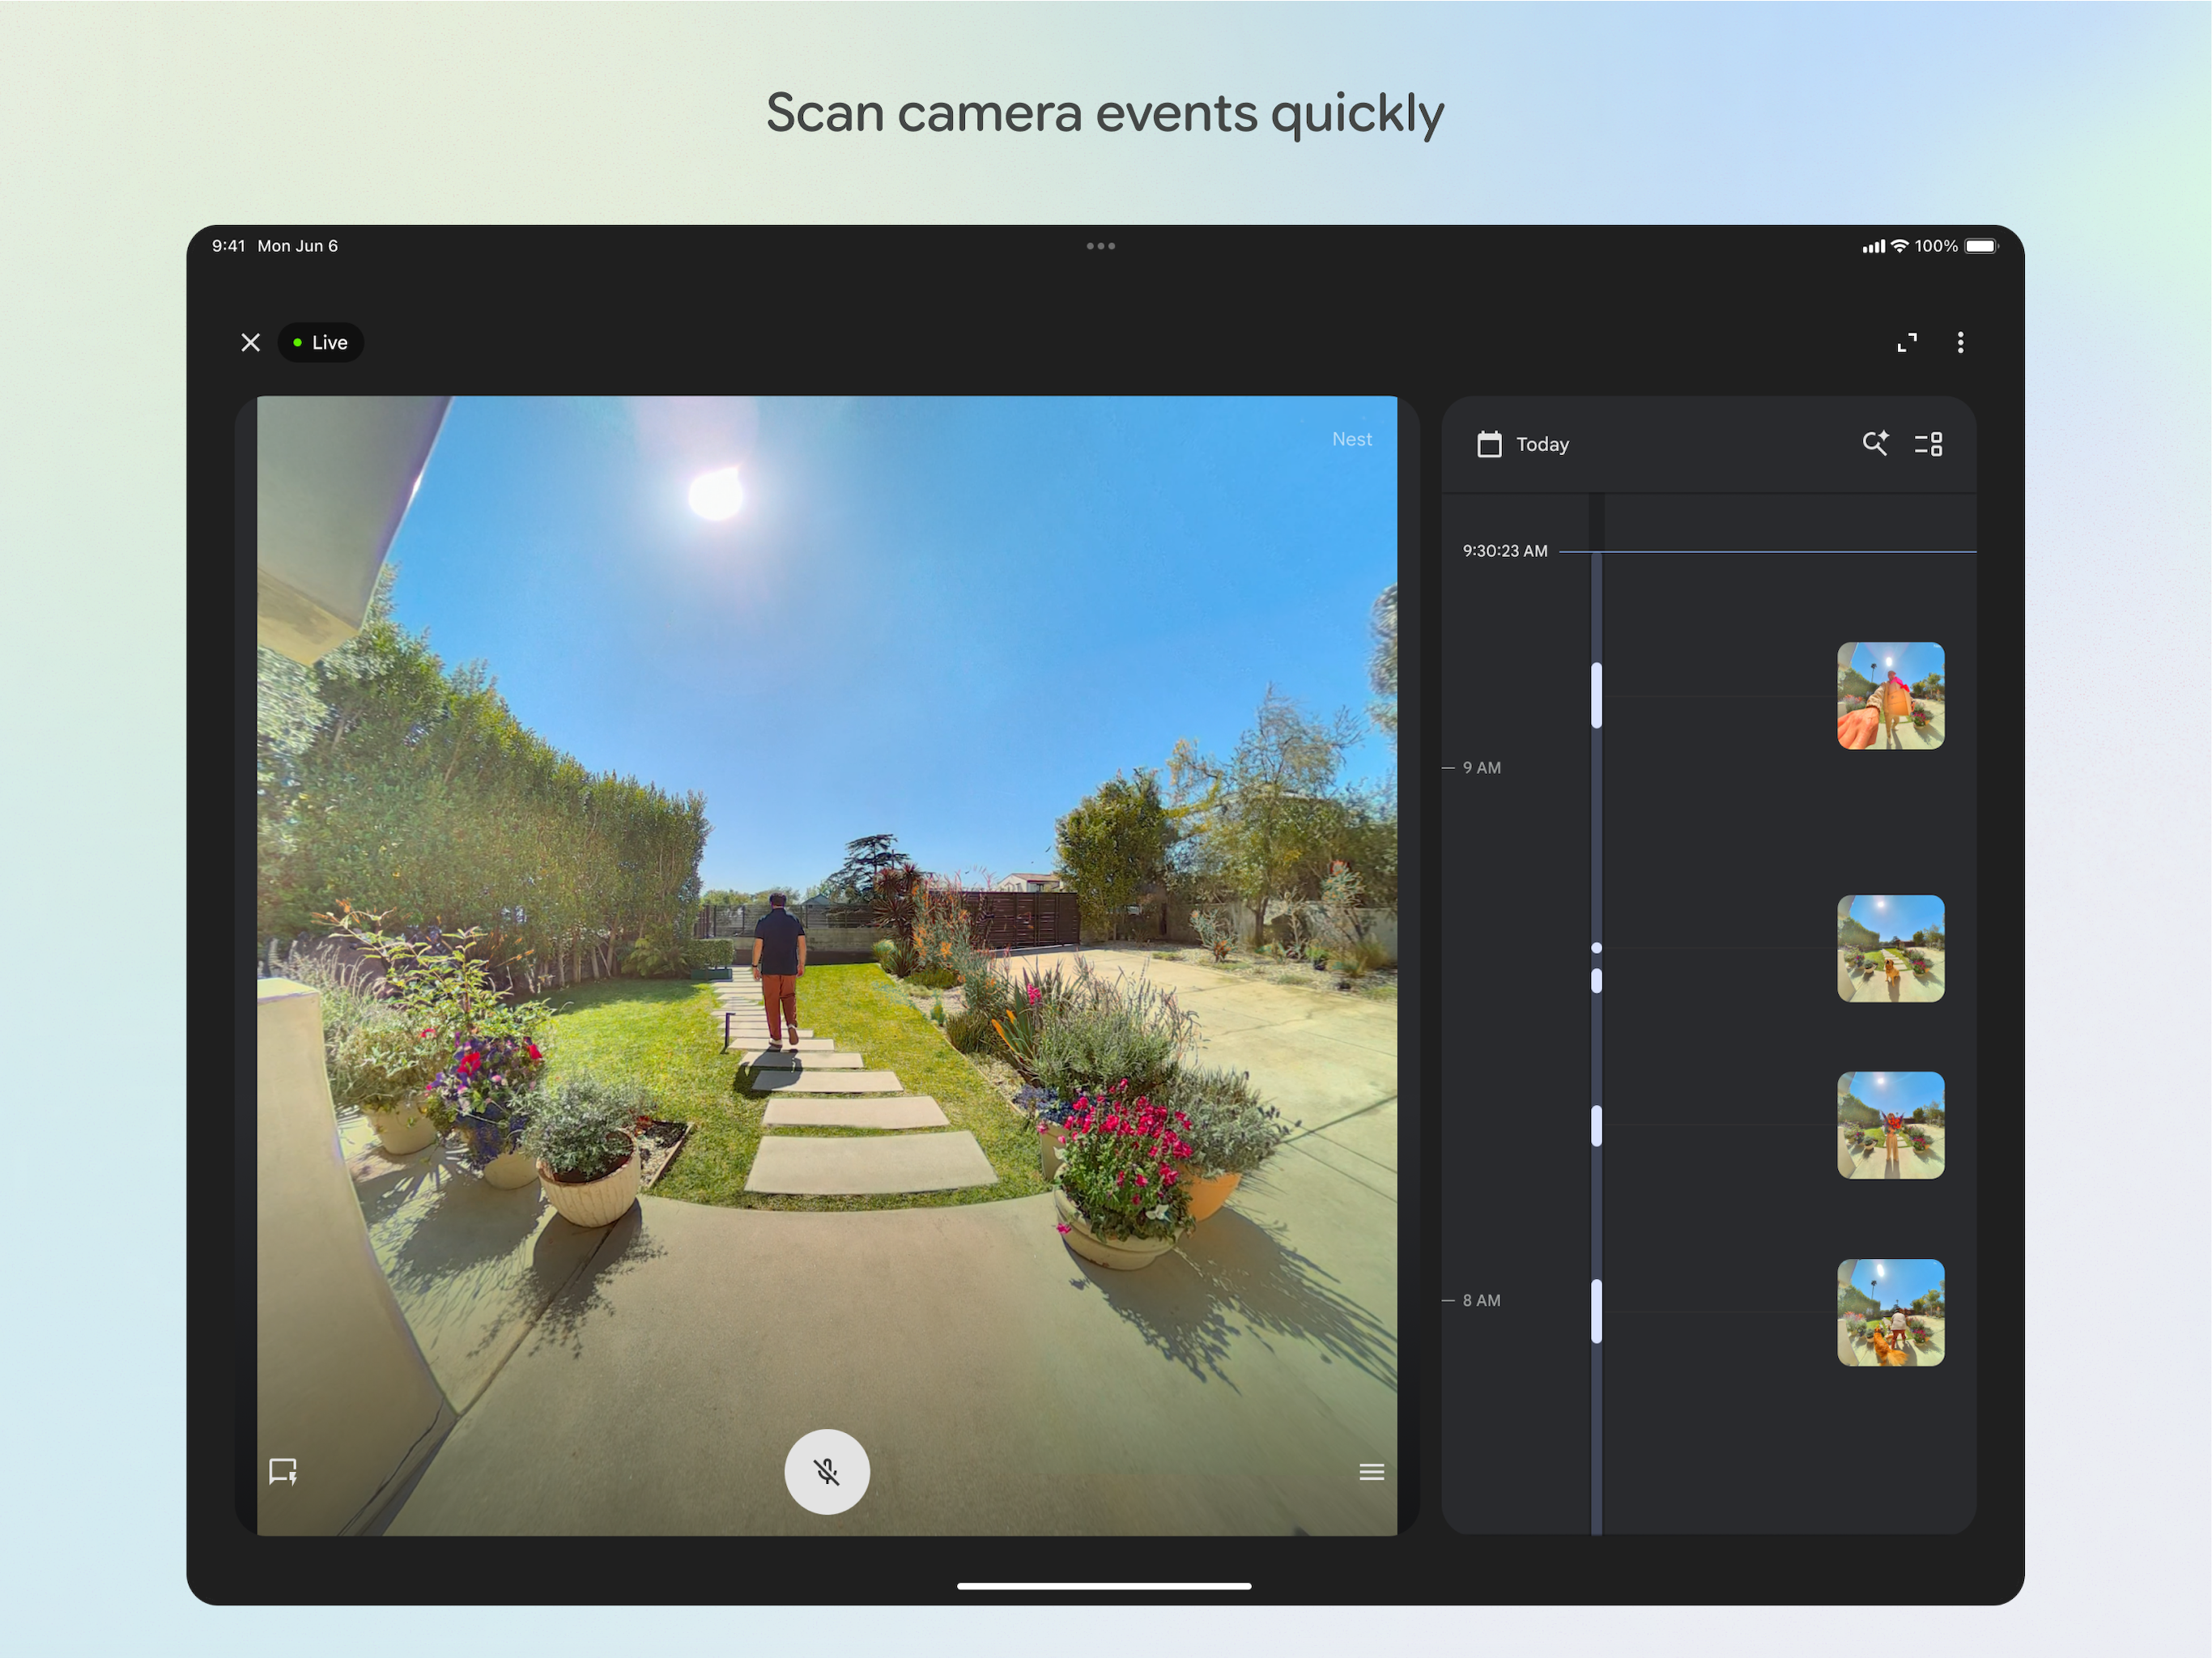Image resolution: width=2212 pixels, height=1658 pixels.
Task: Close the live camera view
Action: coord(251,343)
